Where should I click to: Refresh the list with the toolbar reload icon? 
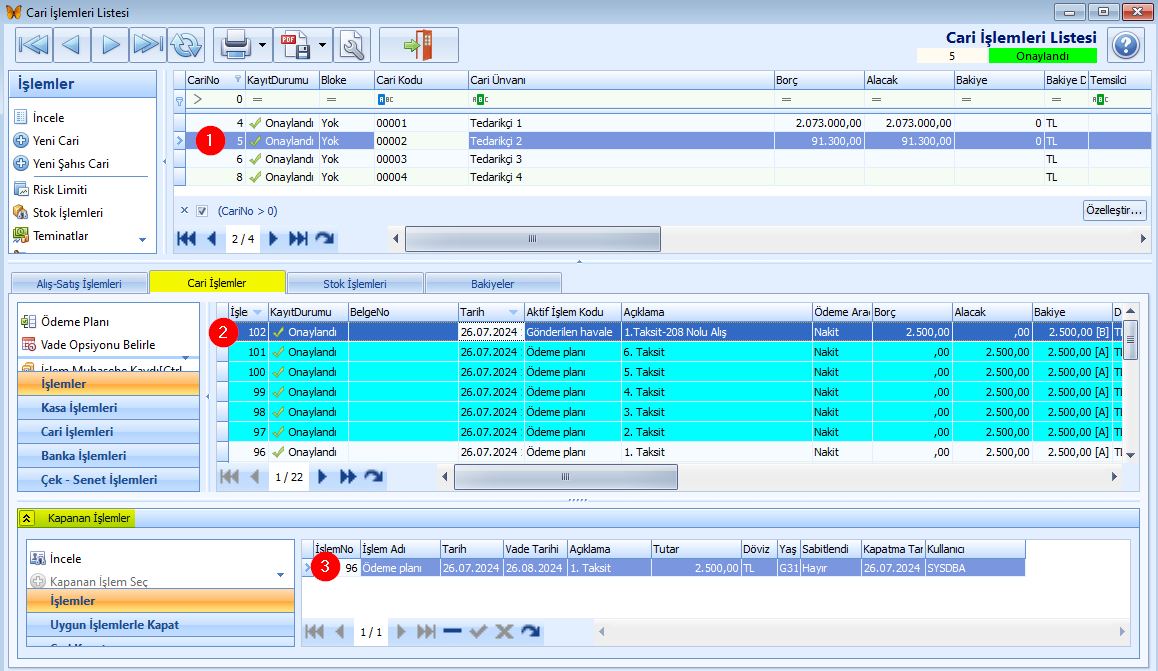[186, 45]
